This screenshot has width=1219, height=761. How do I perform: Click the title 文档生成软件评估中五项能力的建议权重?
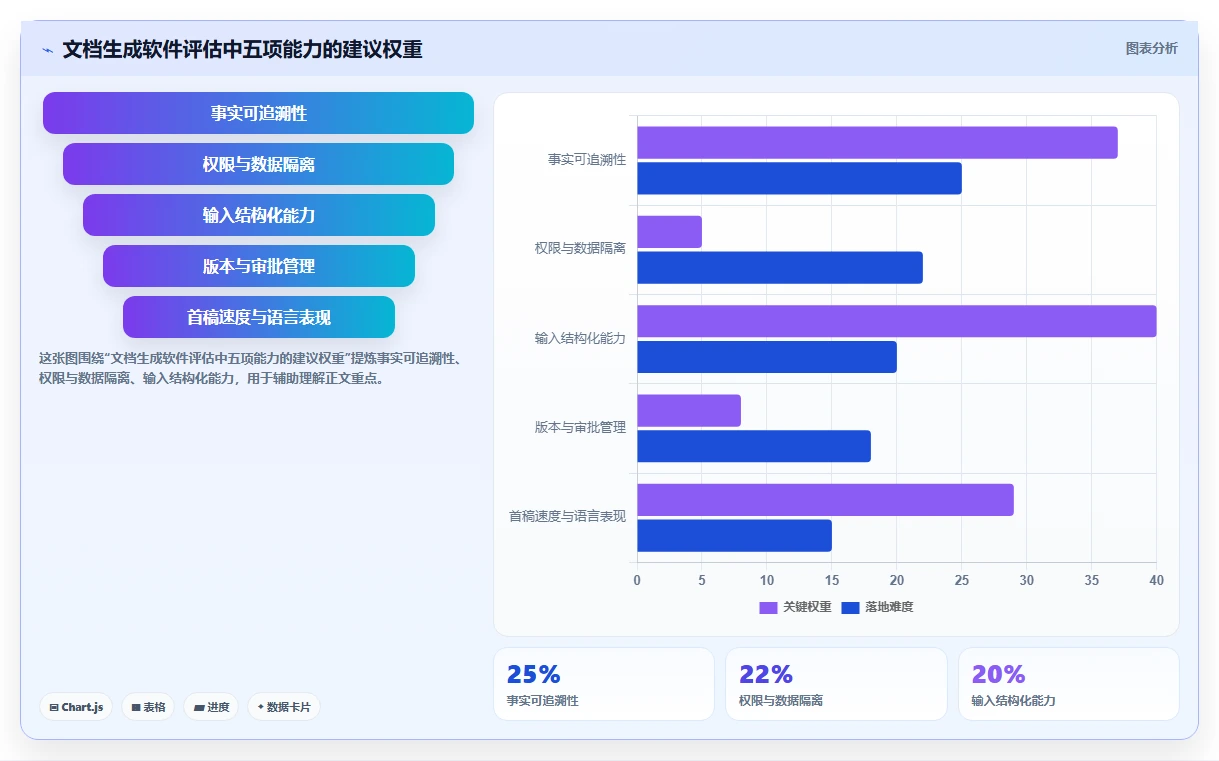(x=242, y=49)
